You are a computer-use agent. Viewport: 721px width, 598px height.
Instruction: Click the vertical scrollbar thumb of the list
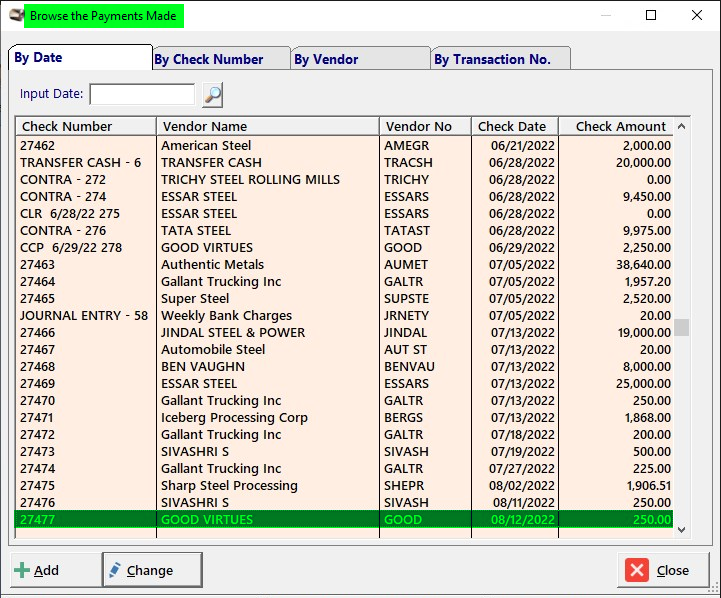(x=681, y=327)
